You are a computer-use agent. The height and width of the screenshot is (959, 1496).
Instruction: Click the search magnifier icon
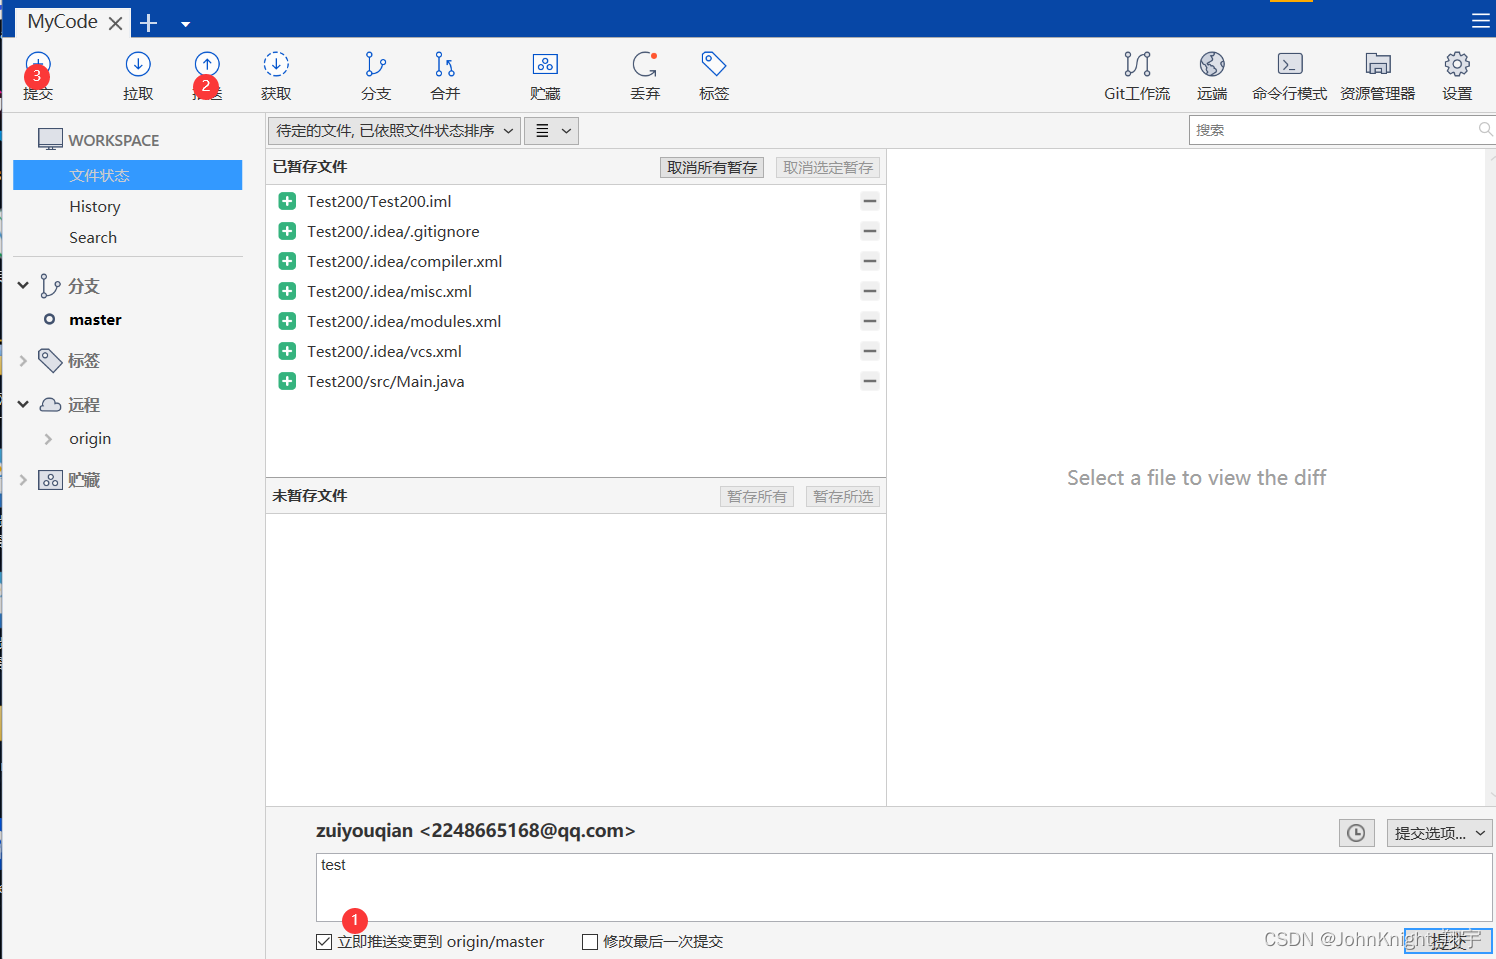click(1485, 130)
